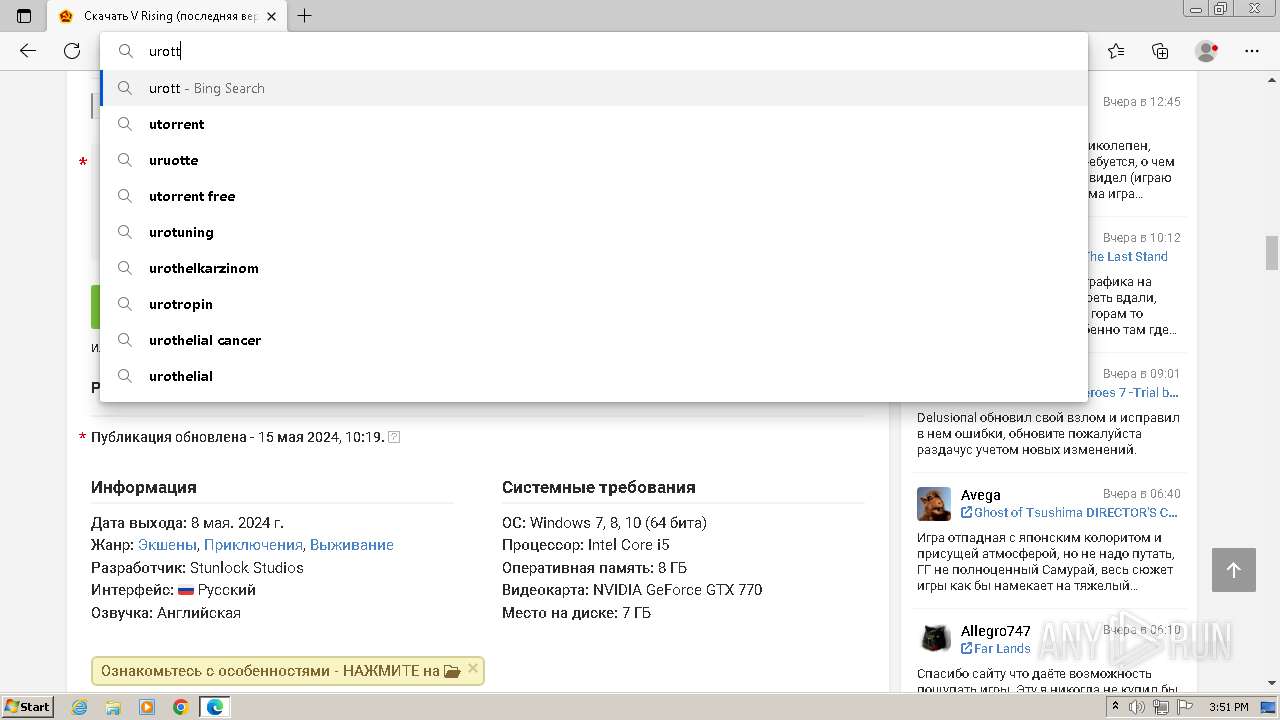Go back to previous page
Screen dimensions: 1280x720
click(28, 51)
